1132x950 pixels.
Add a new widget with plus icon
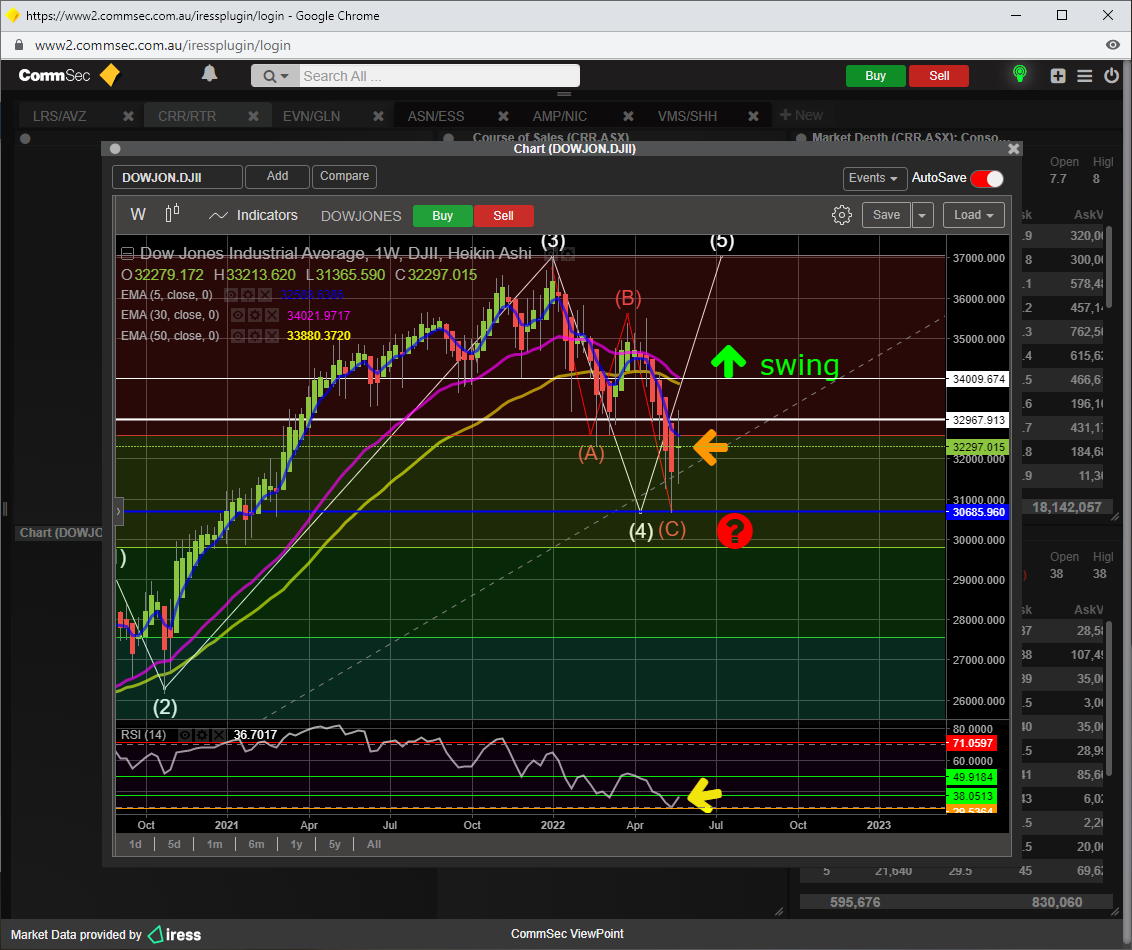[1058, 76]
